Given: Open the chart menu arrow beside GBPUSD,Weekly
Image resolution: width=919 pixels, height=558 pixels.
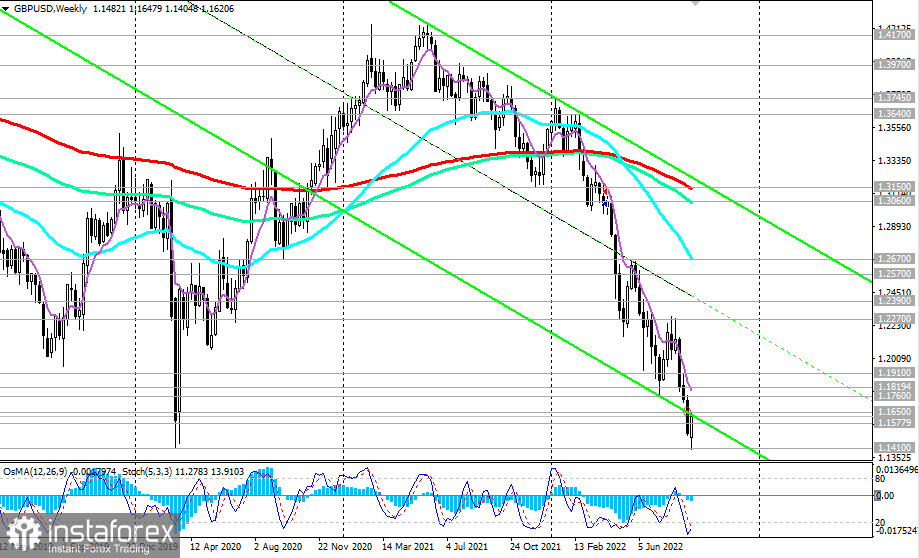Looking at the screenshot, I should click(6, 9).
